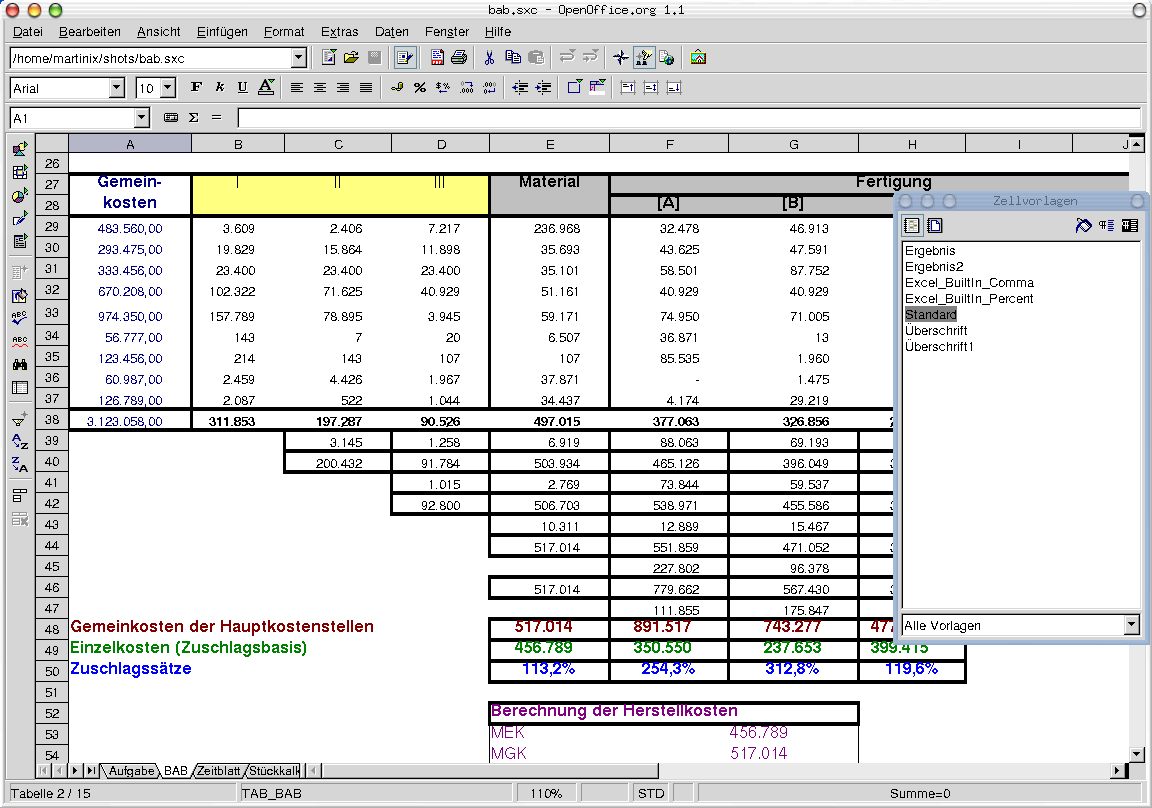
Task: Click the Sum (Σ) formula icon
Action: (193, 118)
